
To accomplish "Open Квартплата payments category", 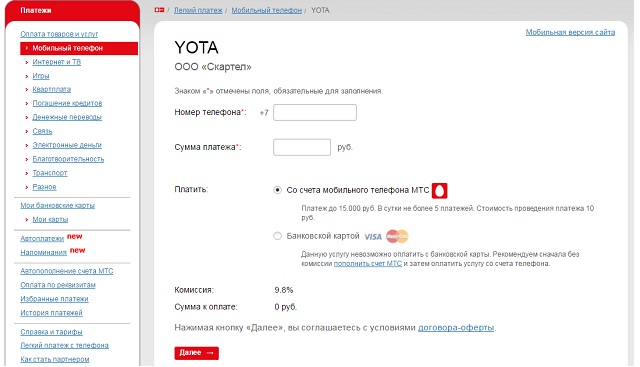I will pos(51,89).
